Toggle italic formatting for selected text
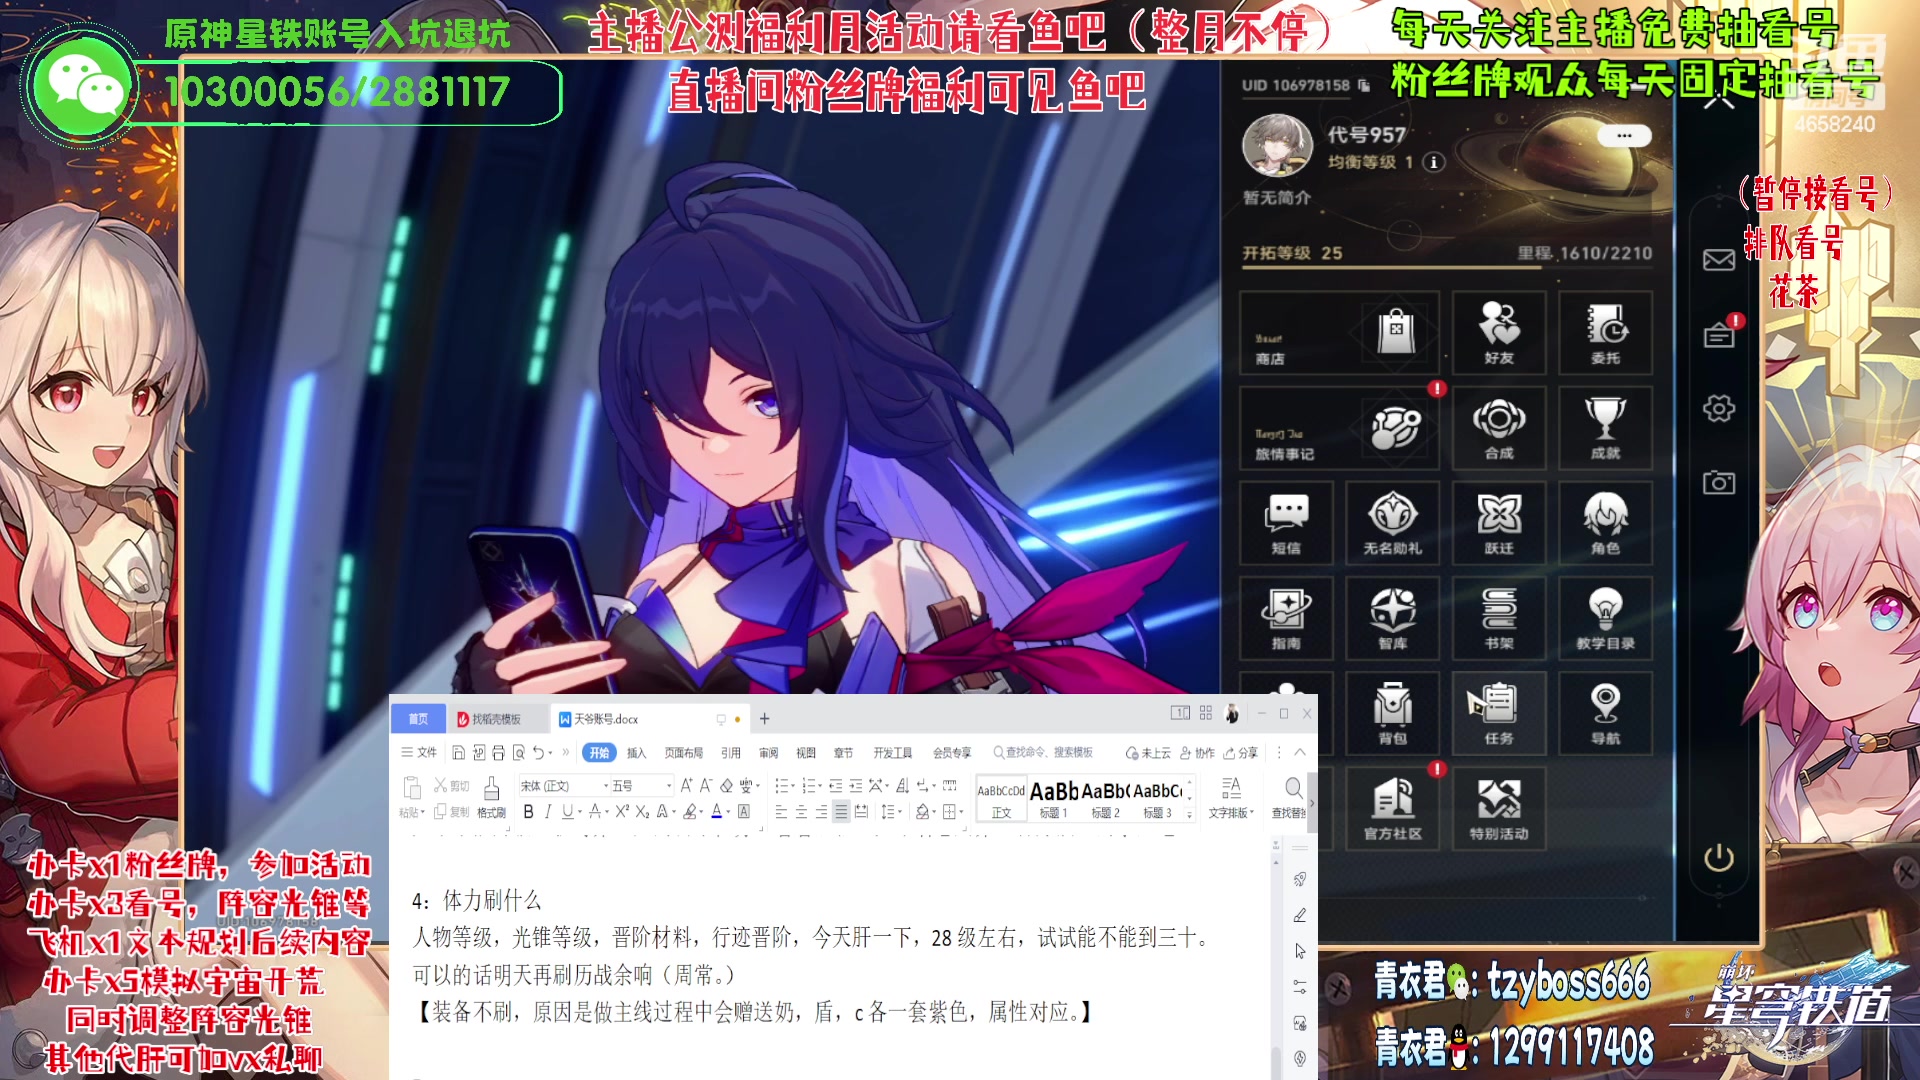1920x1080 pixels. pos(546,811)
